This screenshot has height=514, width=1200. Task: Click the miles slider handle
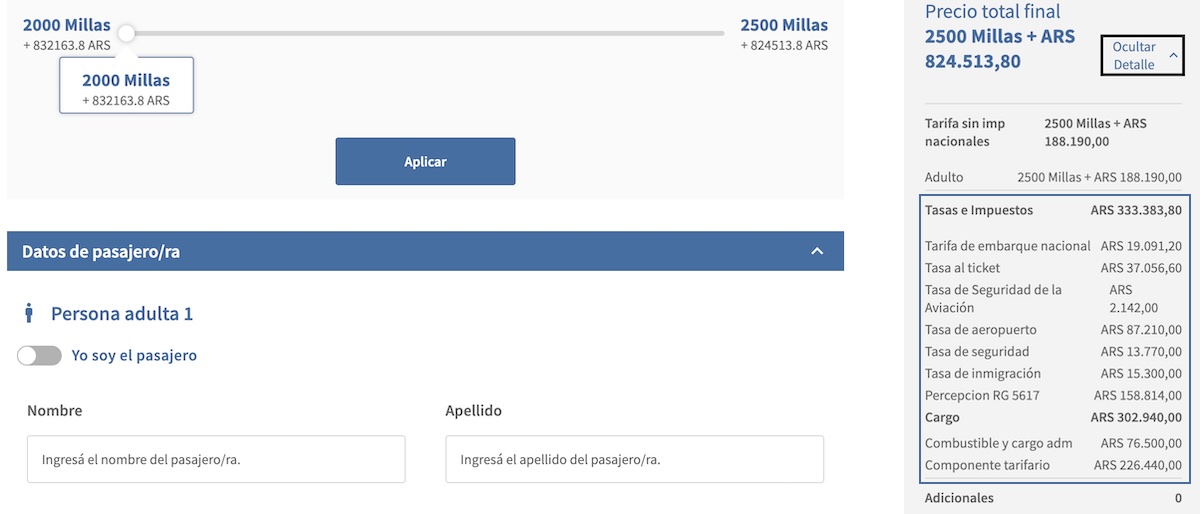(x=126, y=33)
